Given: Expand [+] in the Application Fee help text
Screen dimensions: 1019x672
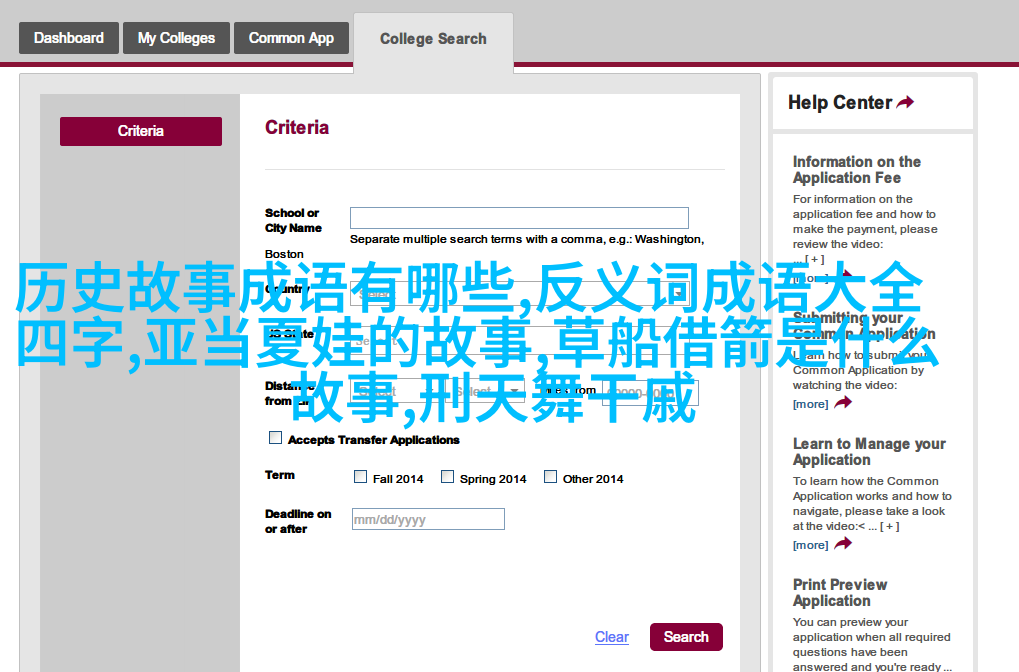Looking at the screenshot, I should pyautogui.click(x=812, y=259).
